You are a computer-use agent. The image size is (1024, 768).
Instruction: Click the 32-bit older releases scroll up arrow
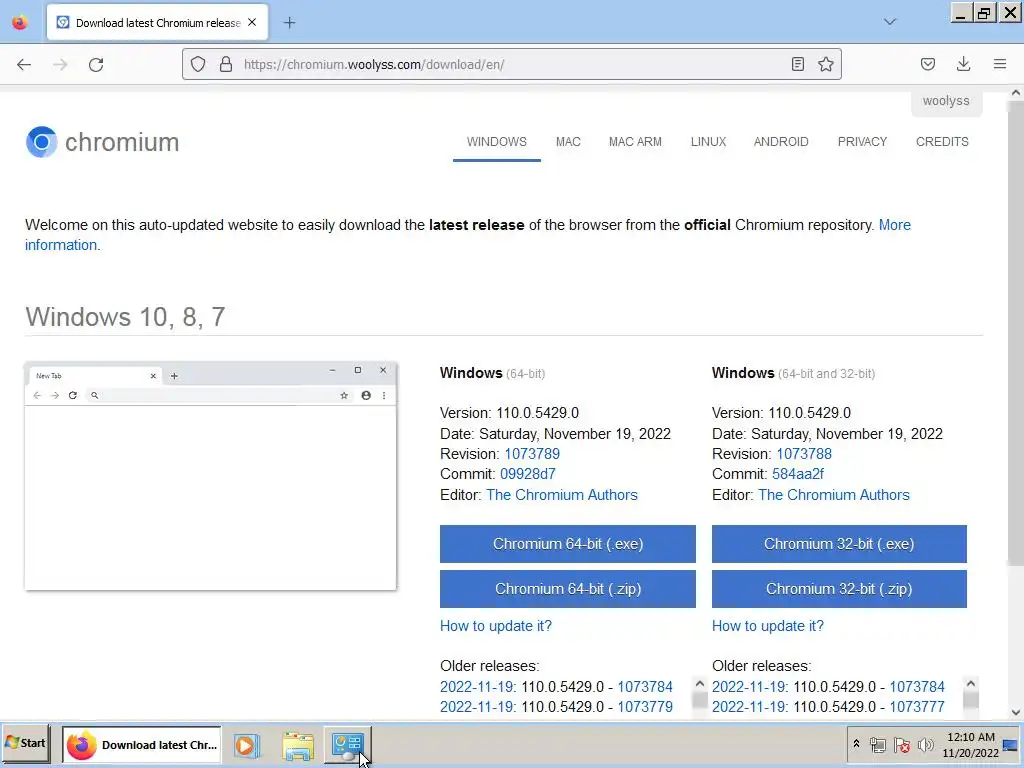970,684
